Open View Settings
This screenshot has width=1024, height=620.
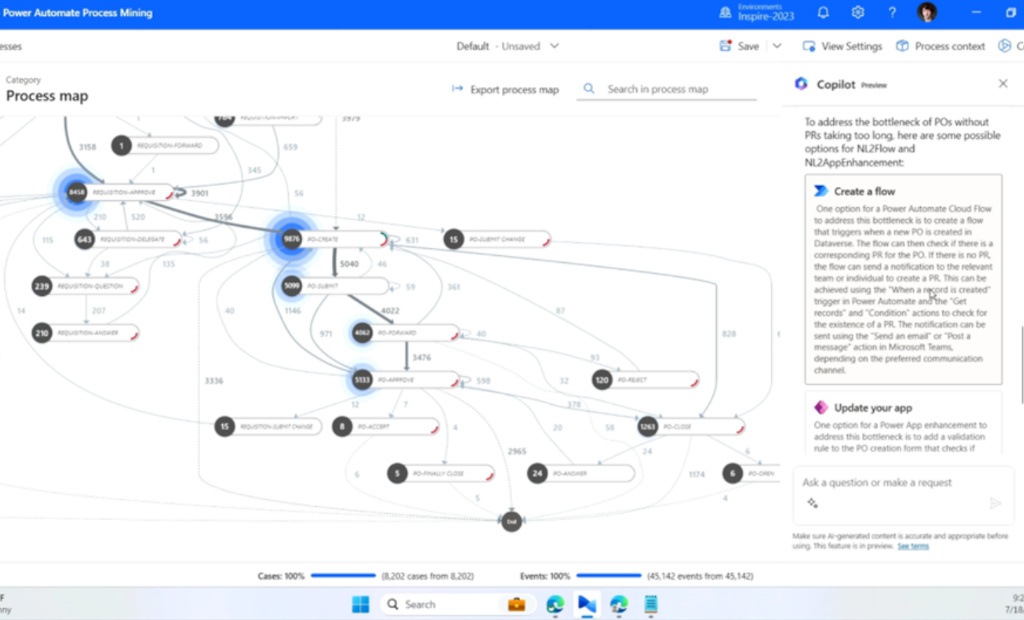click(x=842, y=46)
